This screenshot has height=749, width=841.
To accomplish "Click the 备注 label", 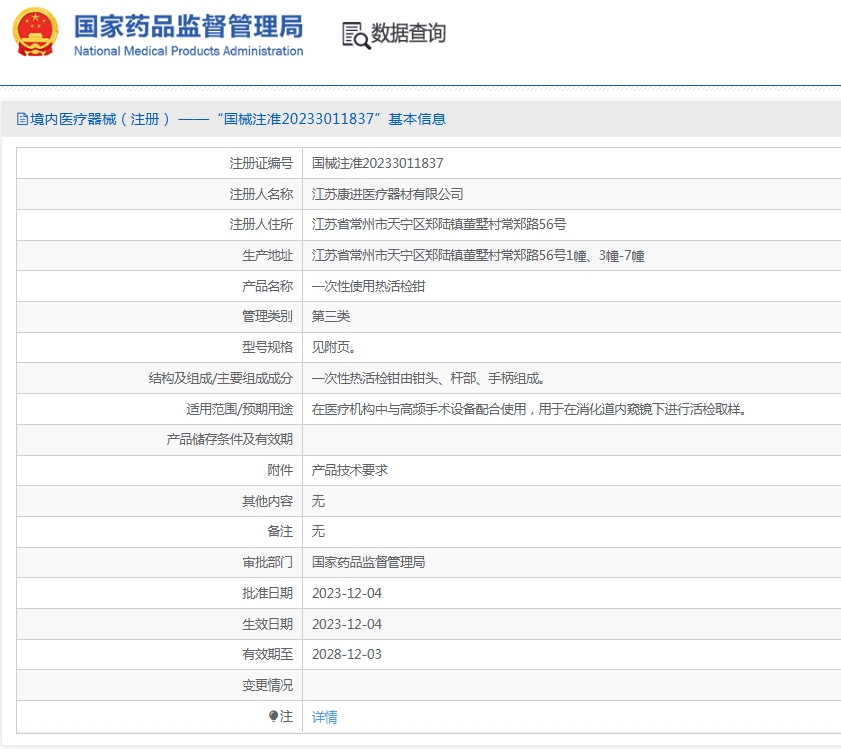I will click(x=280, y=531).
